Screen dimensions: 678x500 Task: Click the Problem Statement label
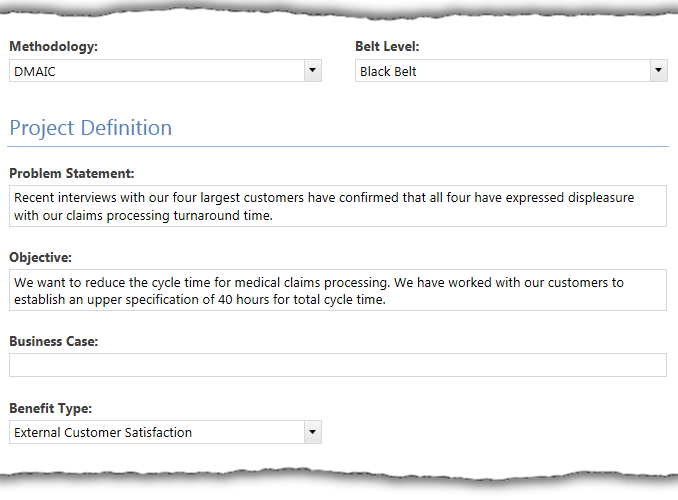click(x=72, y=173)
